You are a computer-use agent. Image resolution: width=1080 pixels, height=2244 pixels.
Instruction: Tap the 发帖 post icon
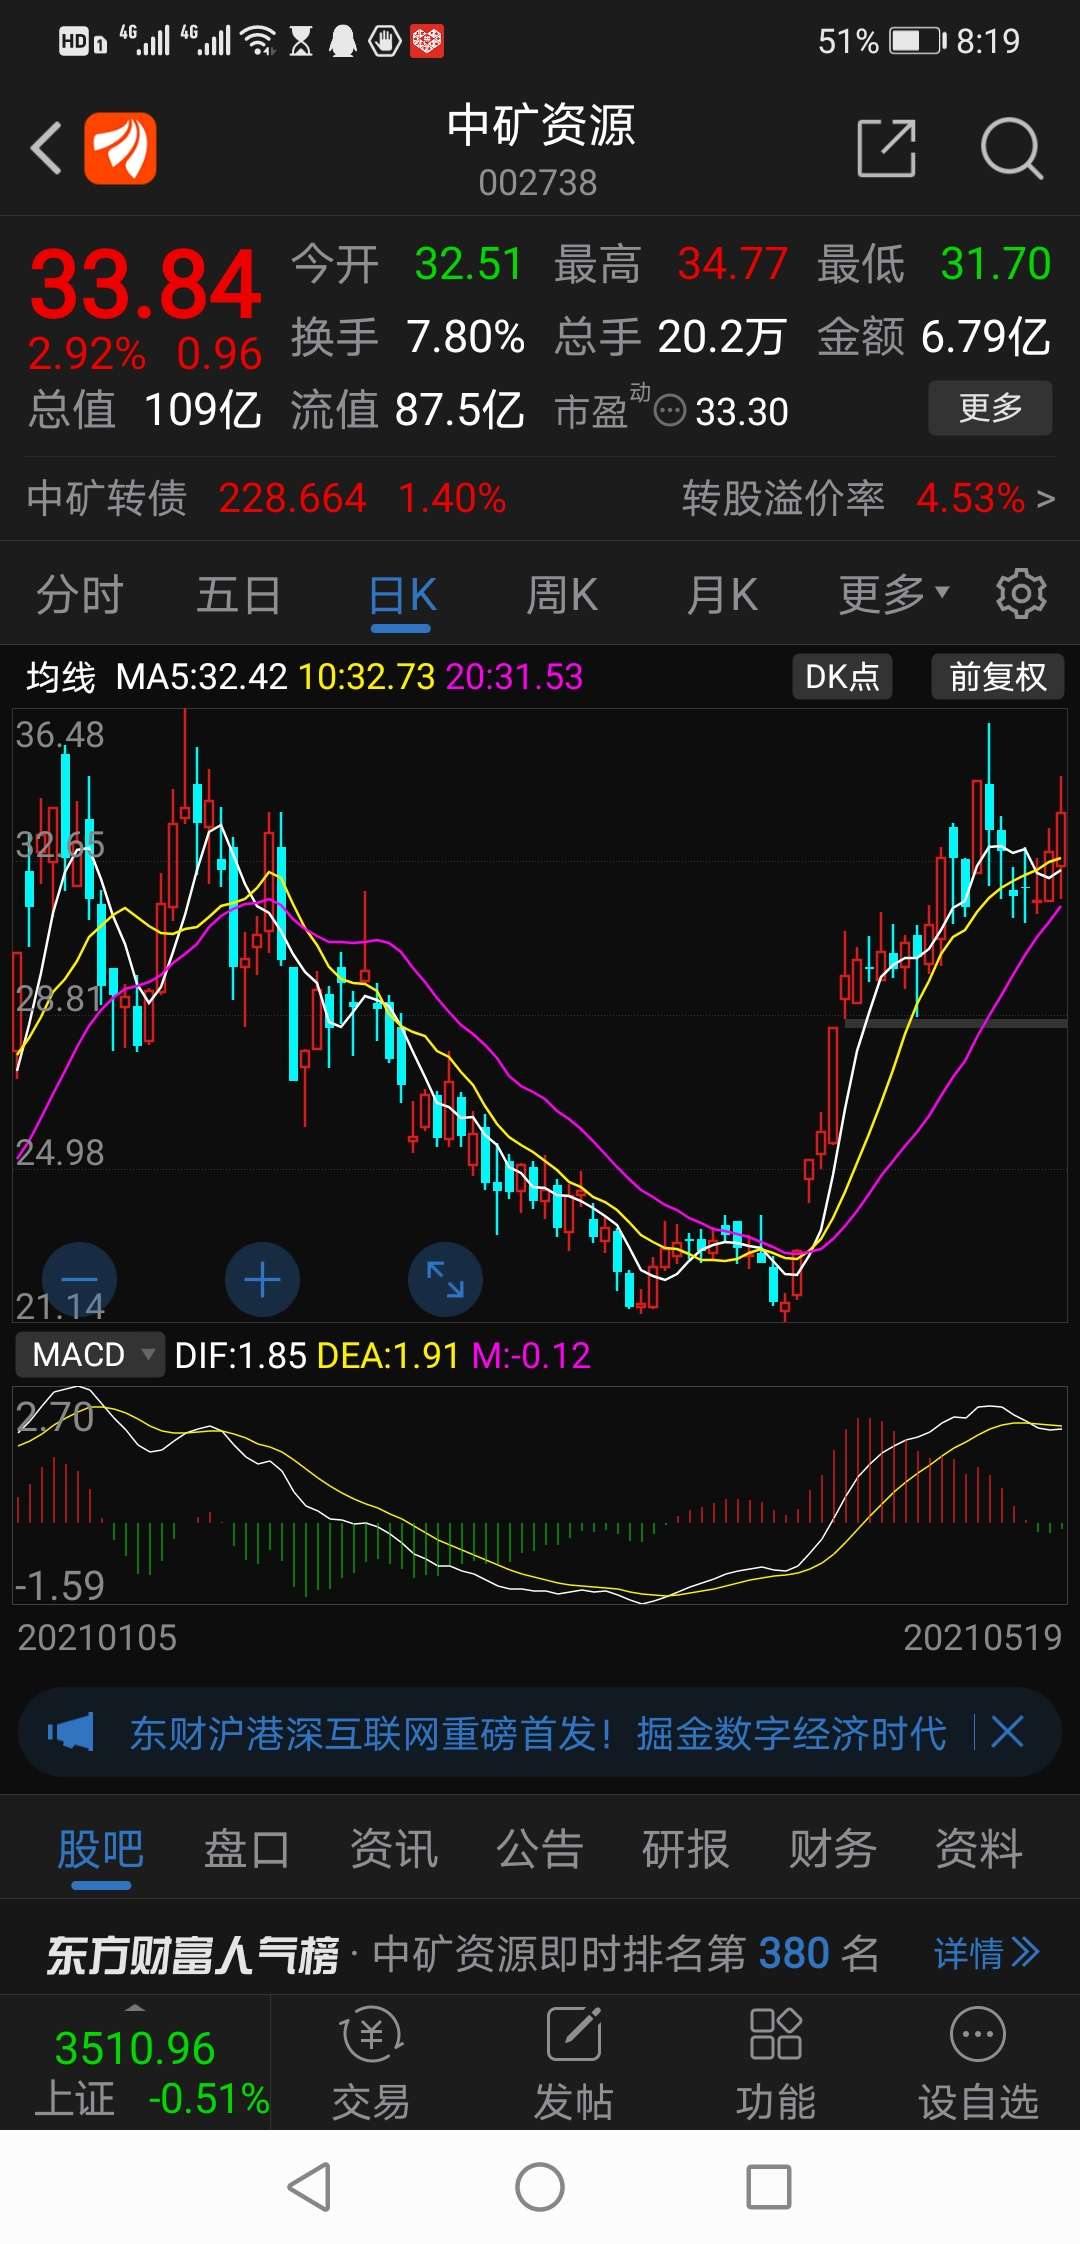click(x=573, y=2063)
